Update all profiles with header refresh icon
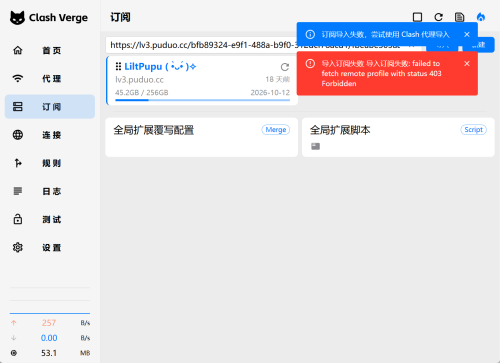The image size is (500, 363). pos(438,17)
